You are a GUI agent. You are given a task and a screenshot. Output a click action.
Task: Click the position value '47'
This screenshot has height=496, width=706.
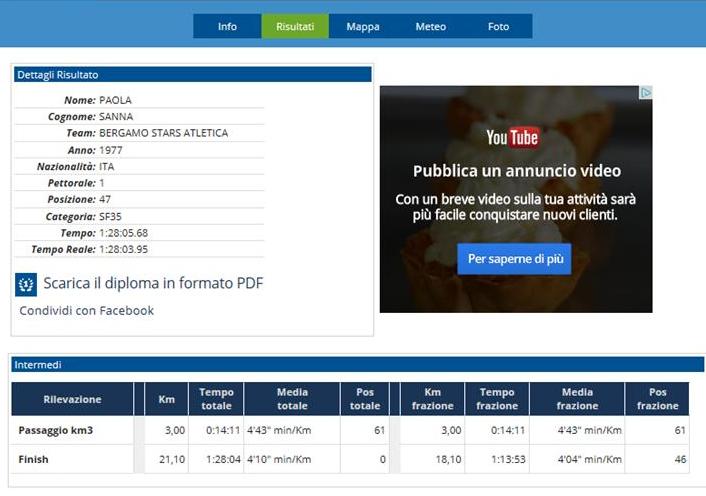click(x=105, y=199)
